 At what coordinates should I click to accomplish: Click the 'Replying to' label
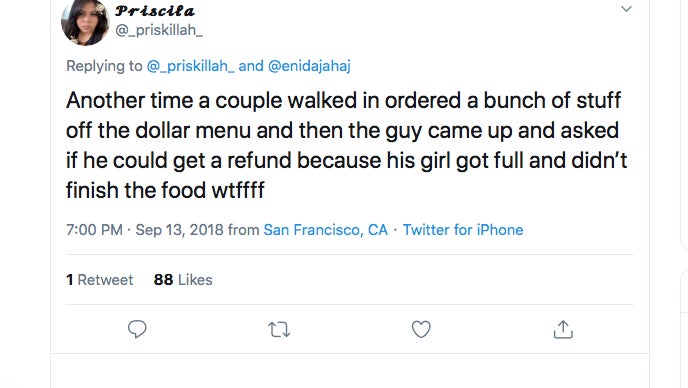[x=104, y=66]
